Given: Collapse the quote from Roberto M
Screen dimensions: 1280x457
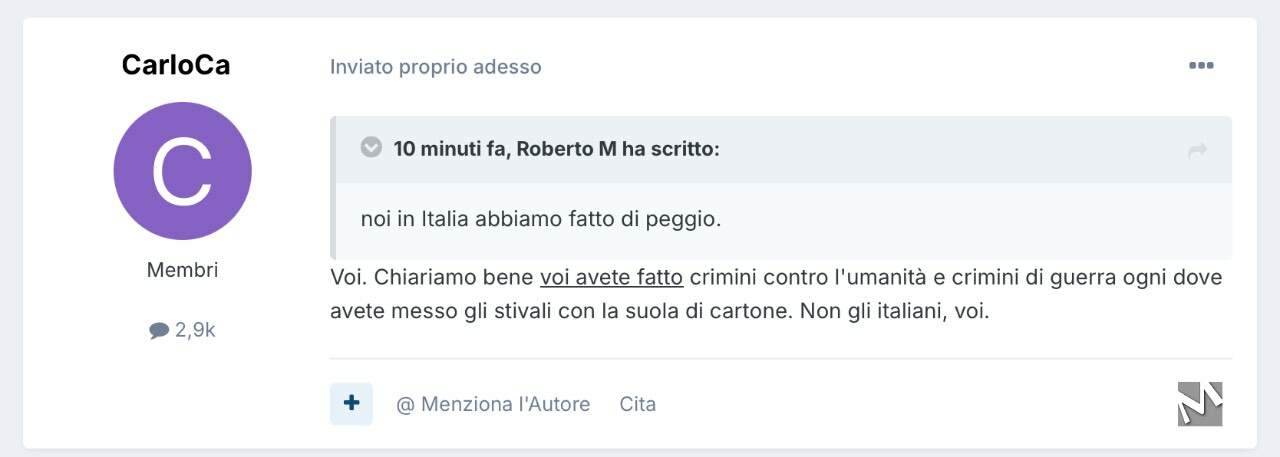Looking at the screenshot, I should click(371, 148).
